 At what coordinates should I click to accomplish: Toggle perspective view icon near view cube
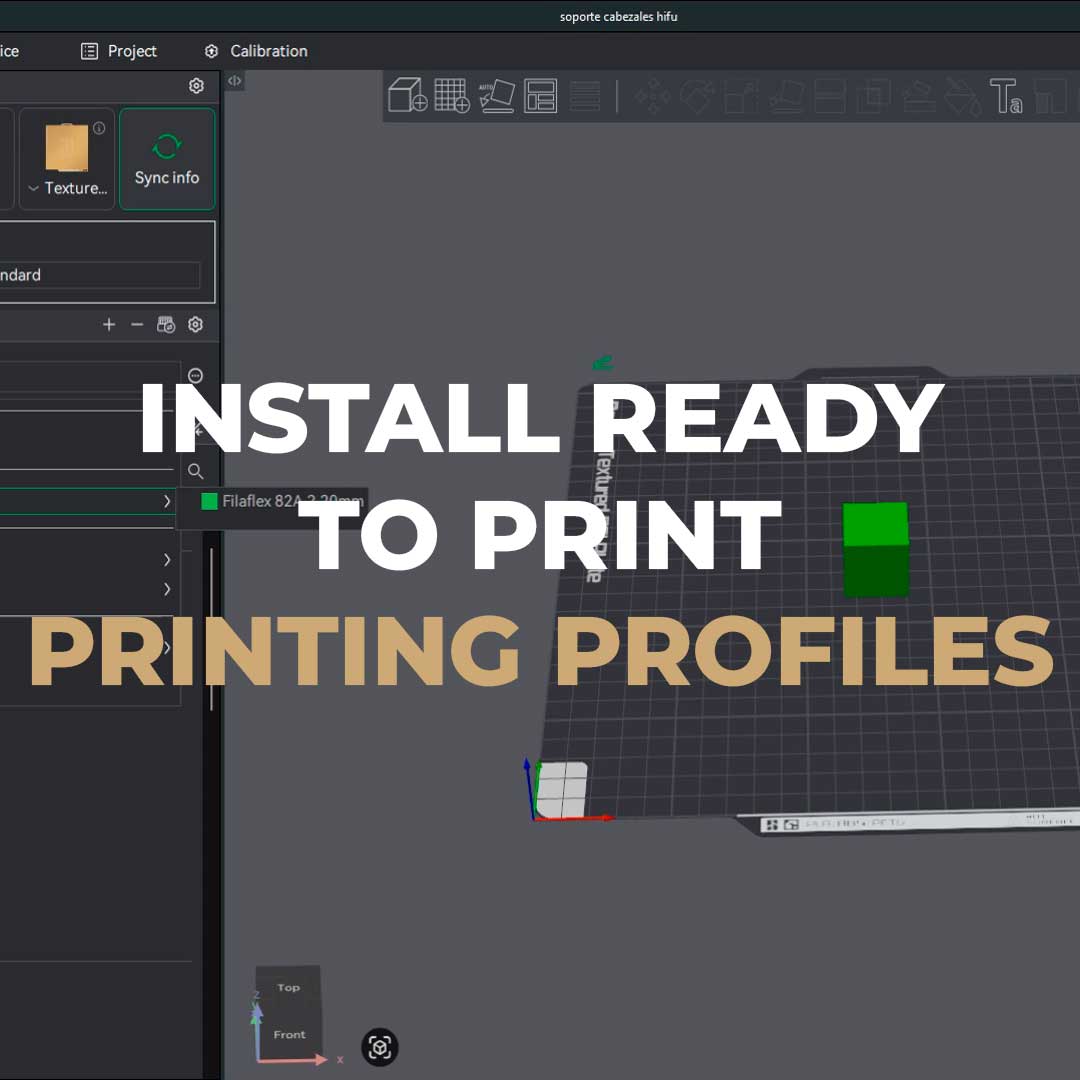380,1047
